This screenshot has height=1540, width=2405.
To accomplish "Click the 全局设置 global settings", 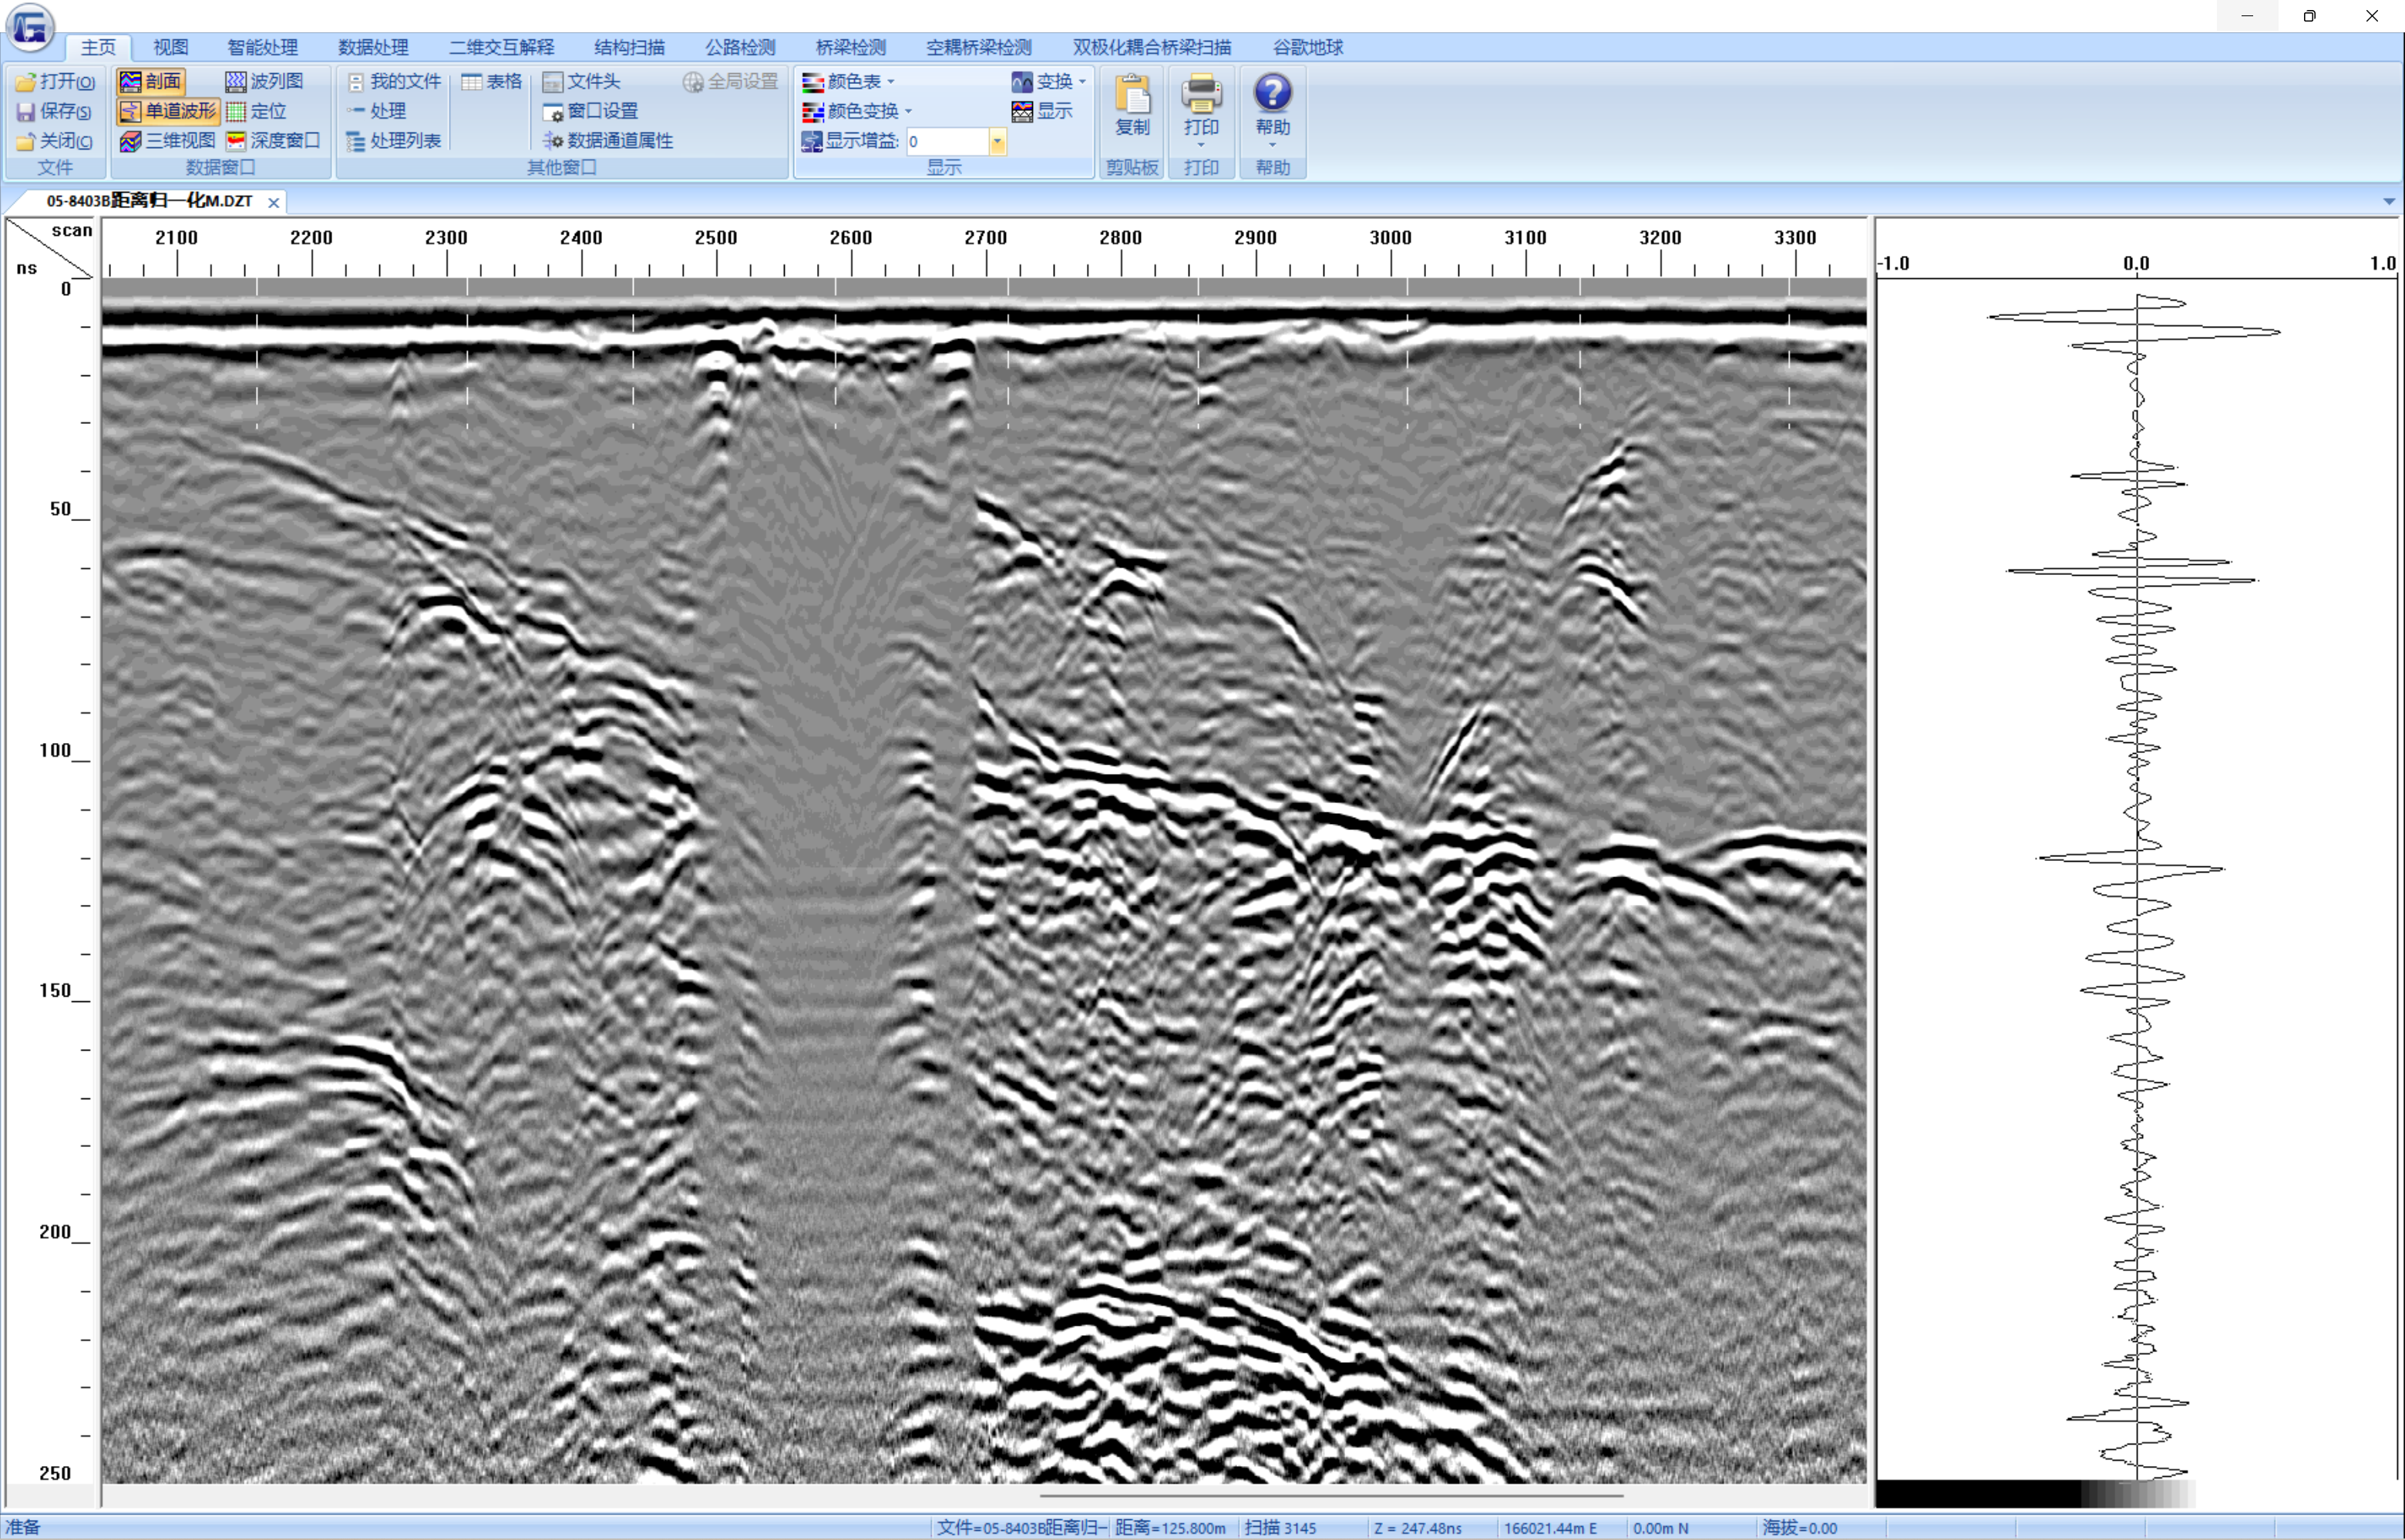I will click(730, 82).
